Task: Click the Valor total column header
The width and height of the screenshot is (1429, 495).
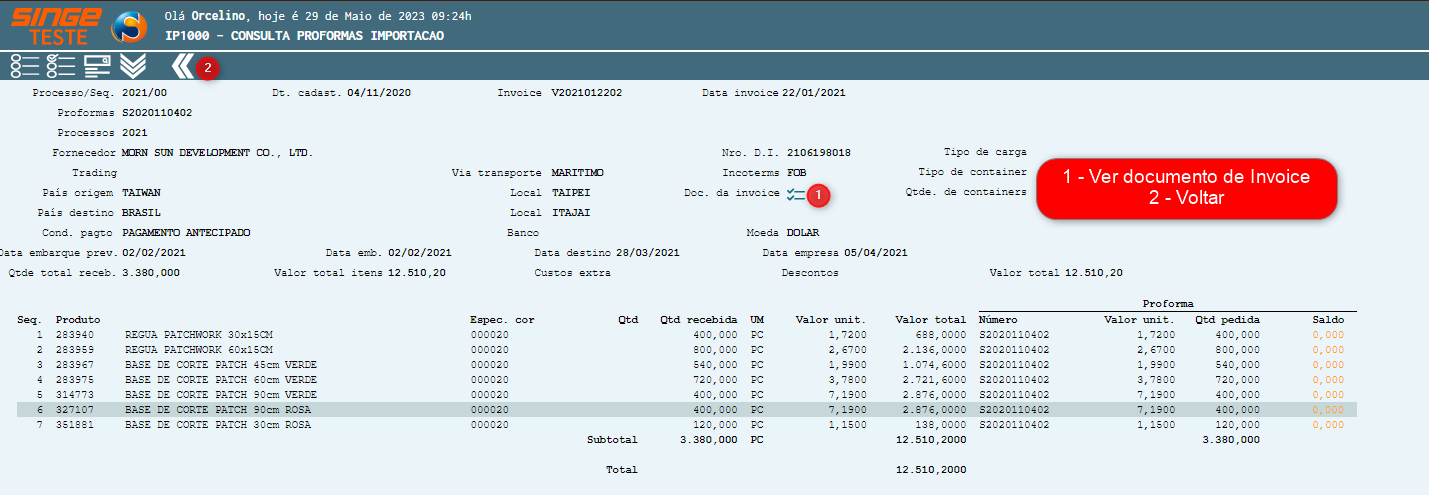Action: pyautogui.click(x=930, y=319)
